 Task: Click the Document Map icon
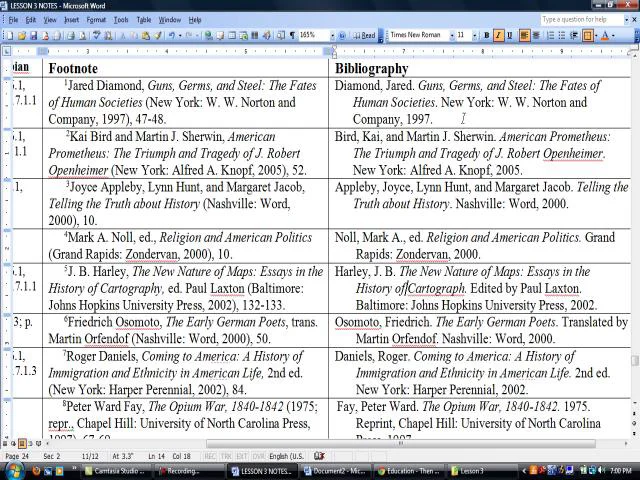tap(281, 36)
